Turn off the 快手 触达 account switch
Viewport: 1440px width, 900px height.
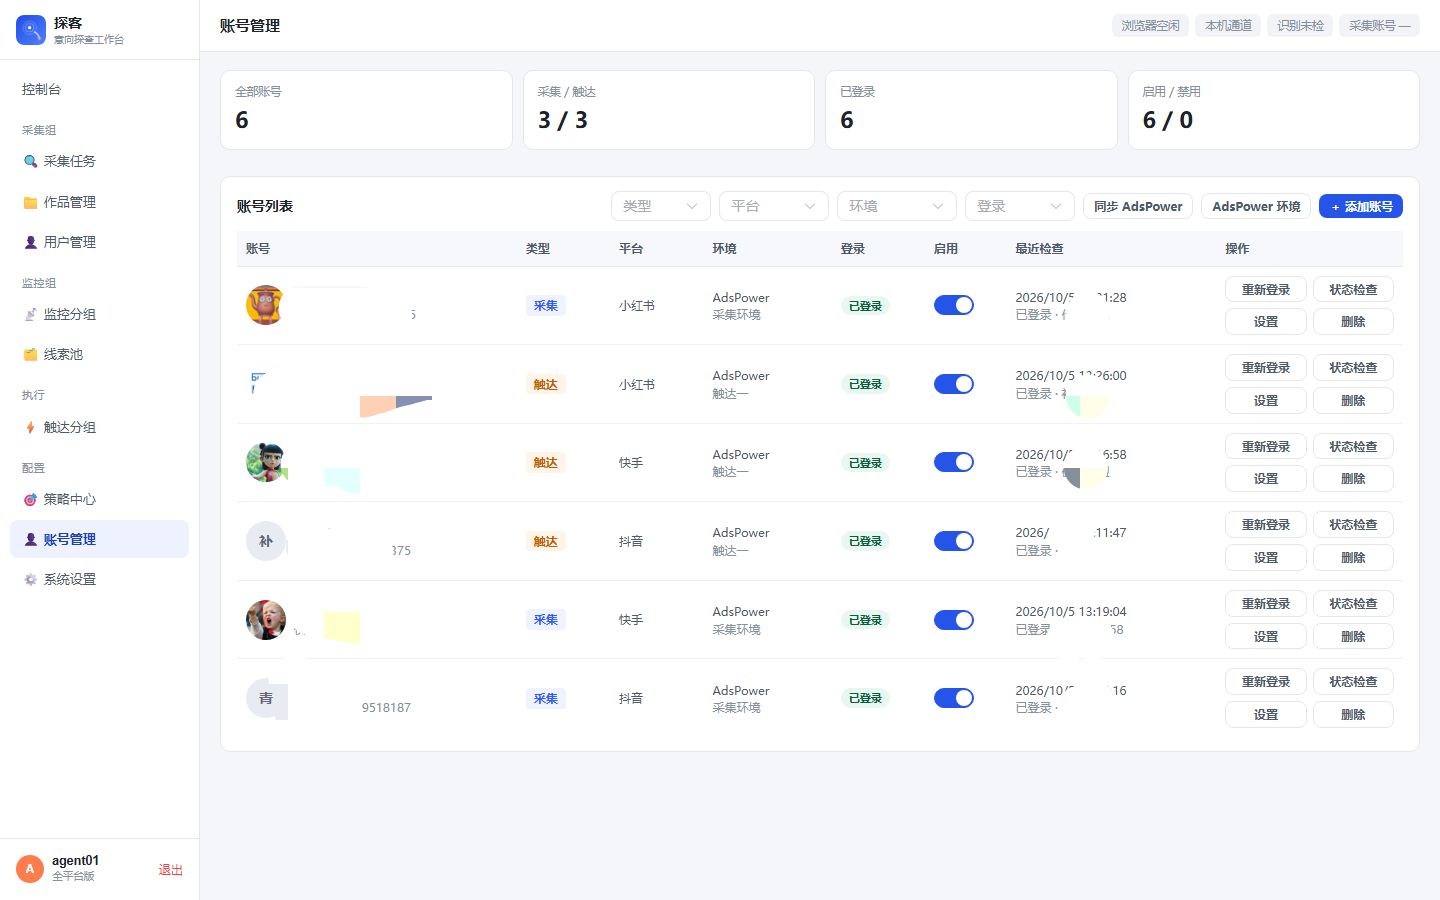pos(954,462)
